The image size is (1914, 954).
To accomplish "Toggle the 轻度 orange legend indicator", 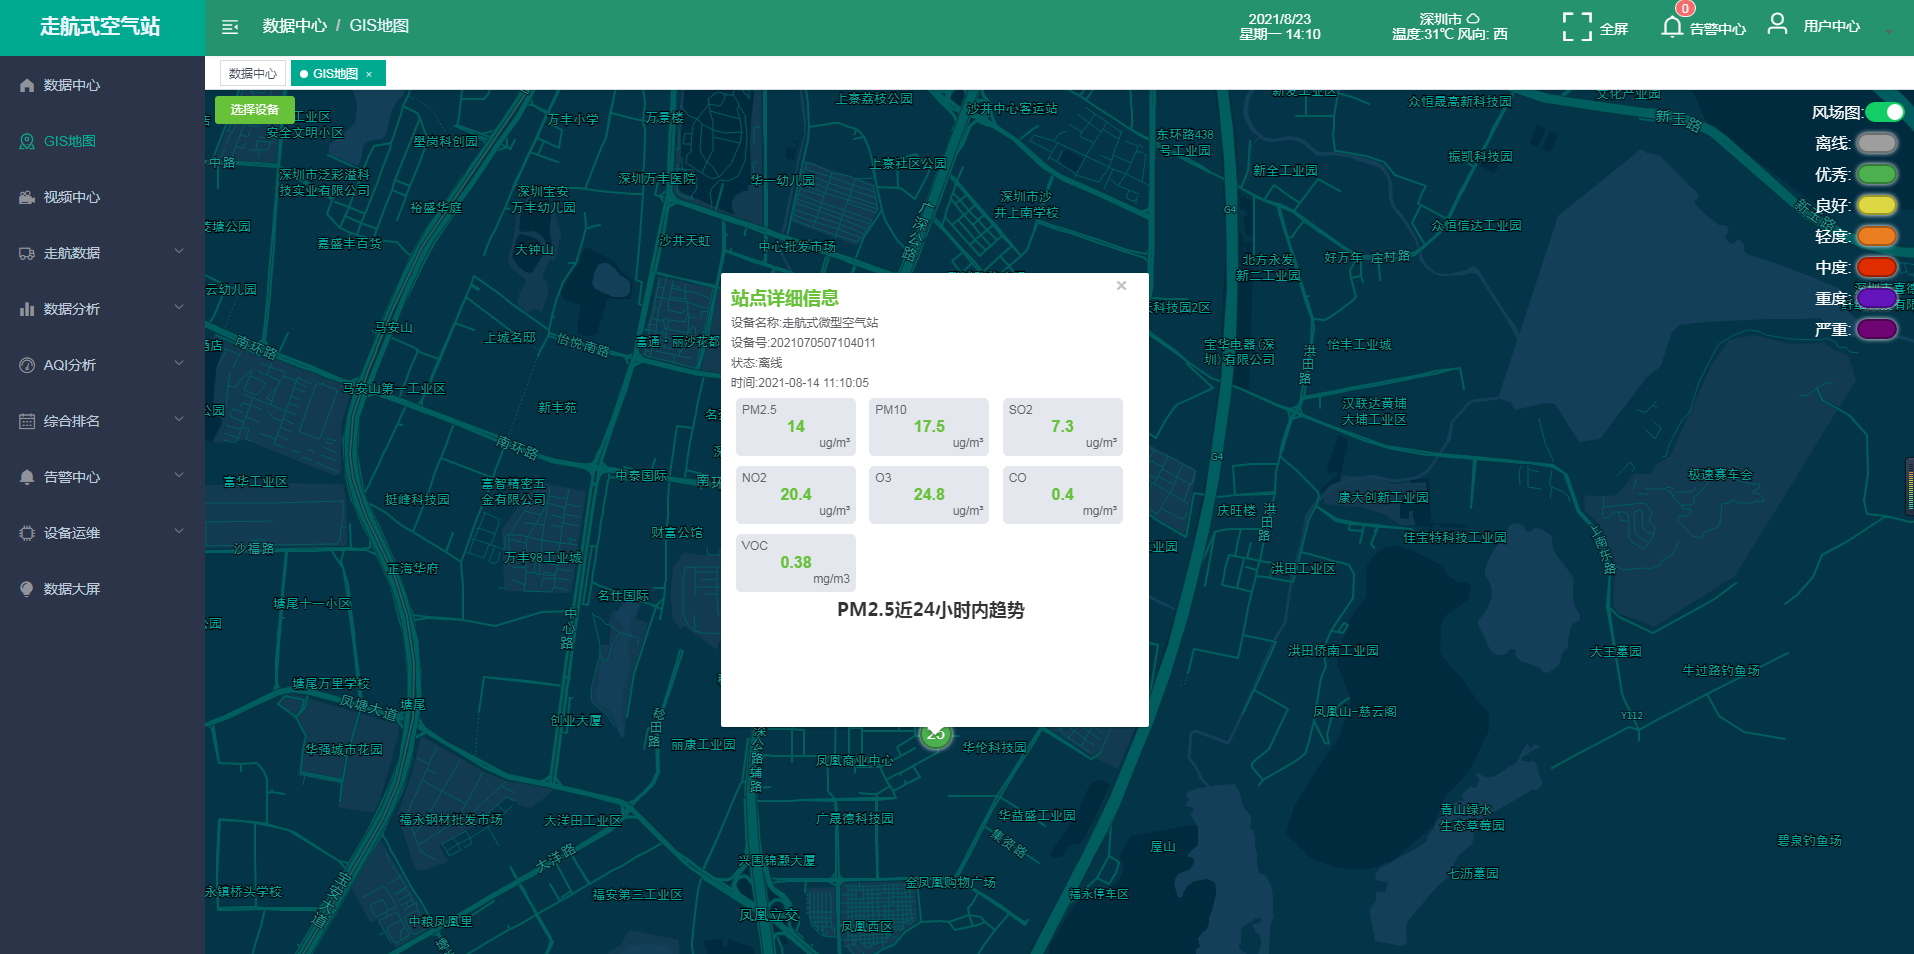I will click(x=1877, y=236).
